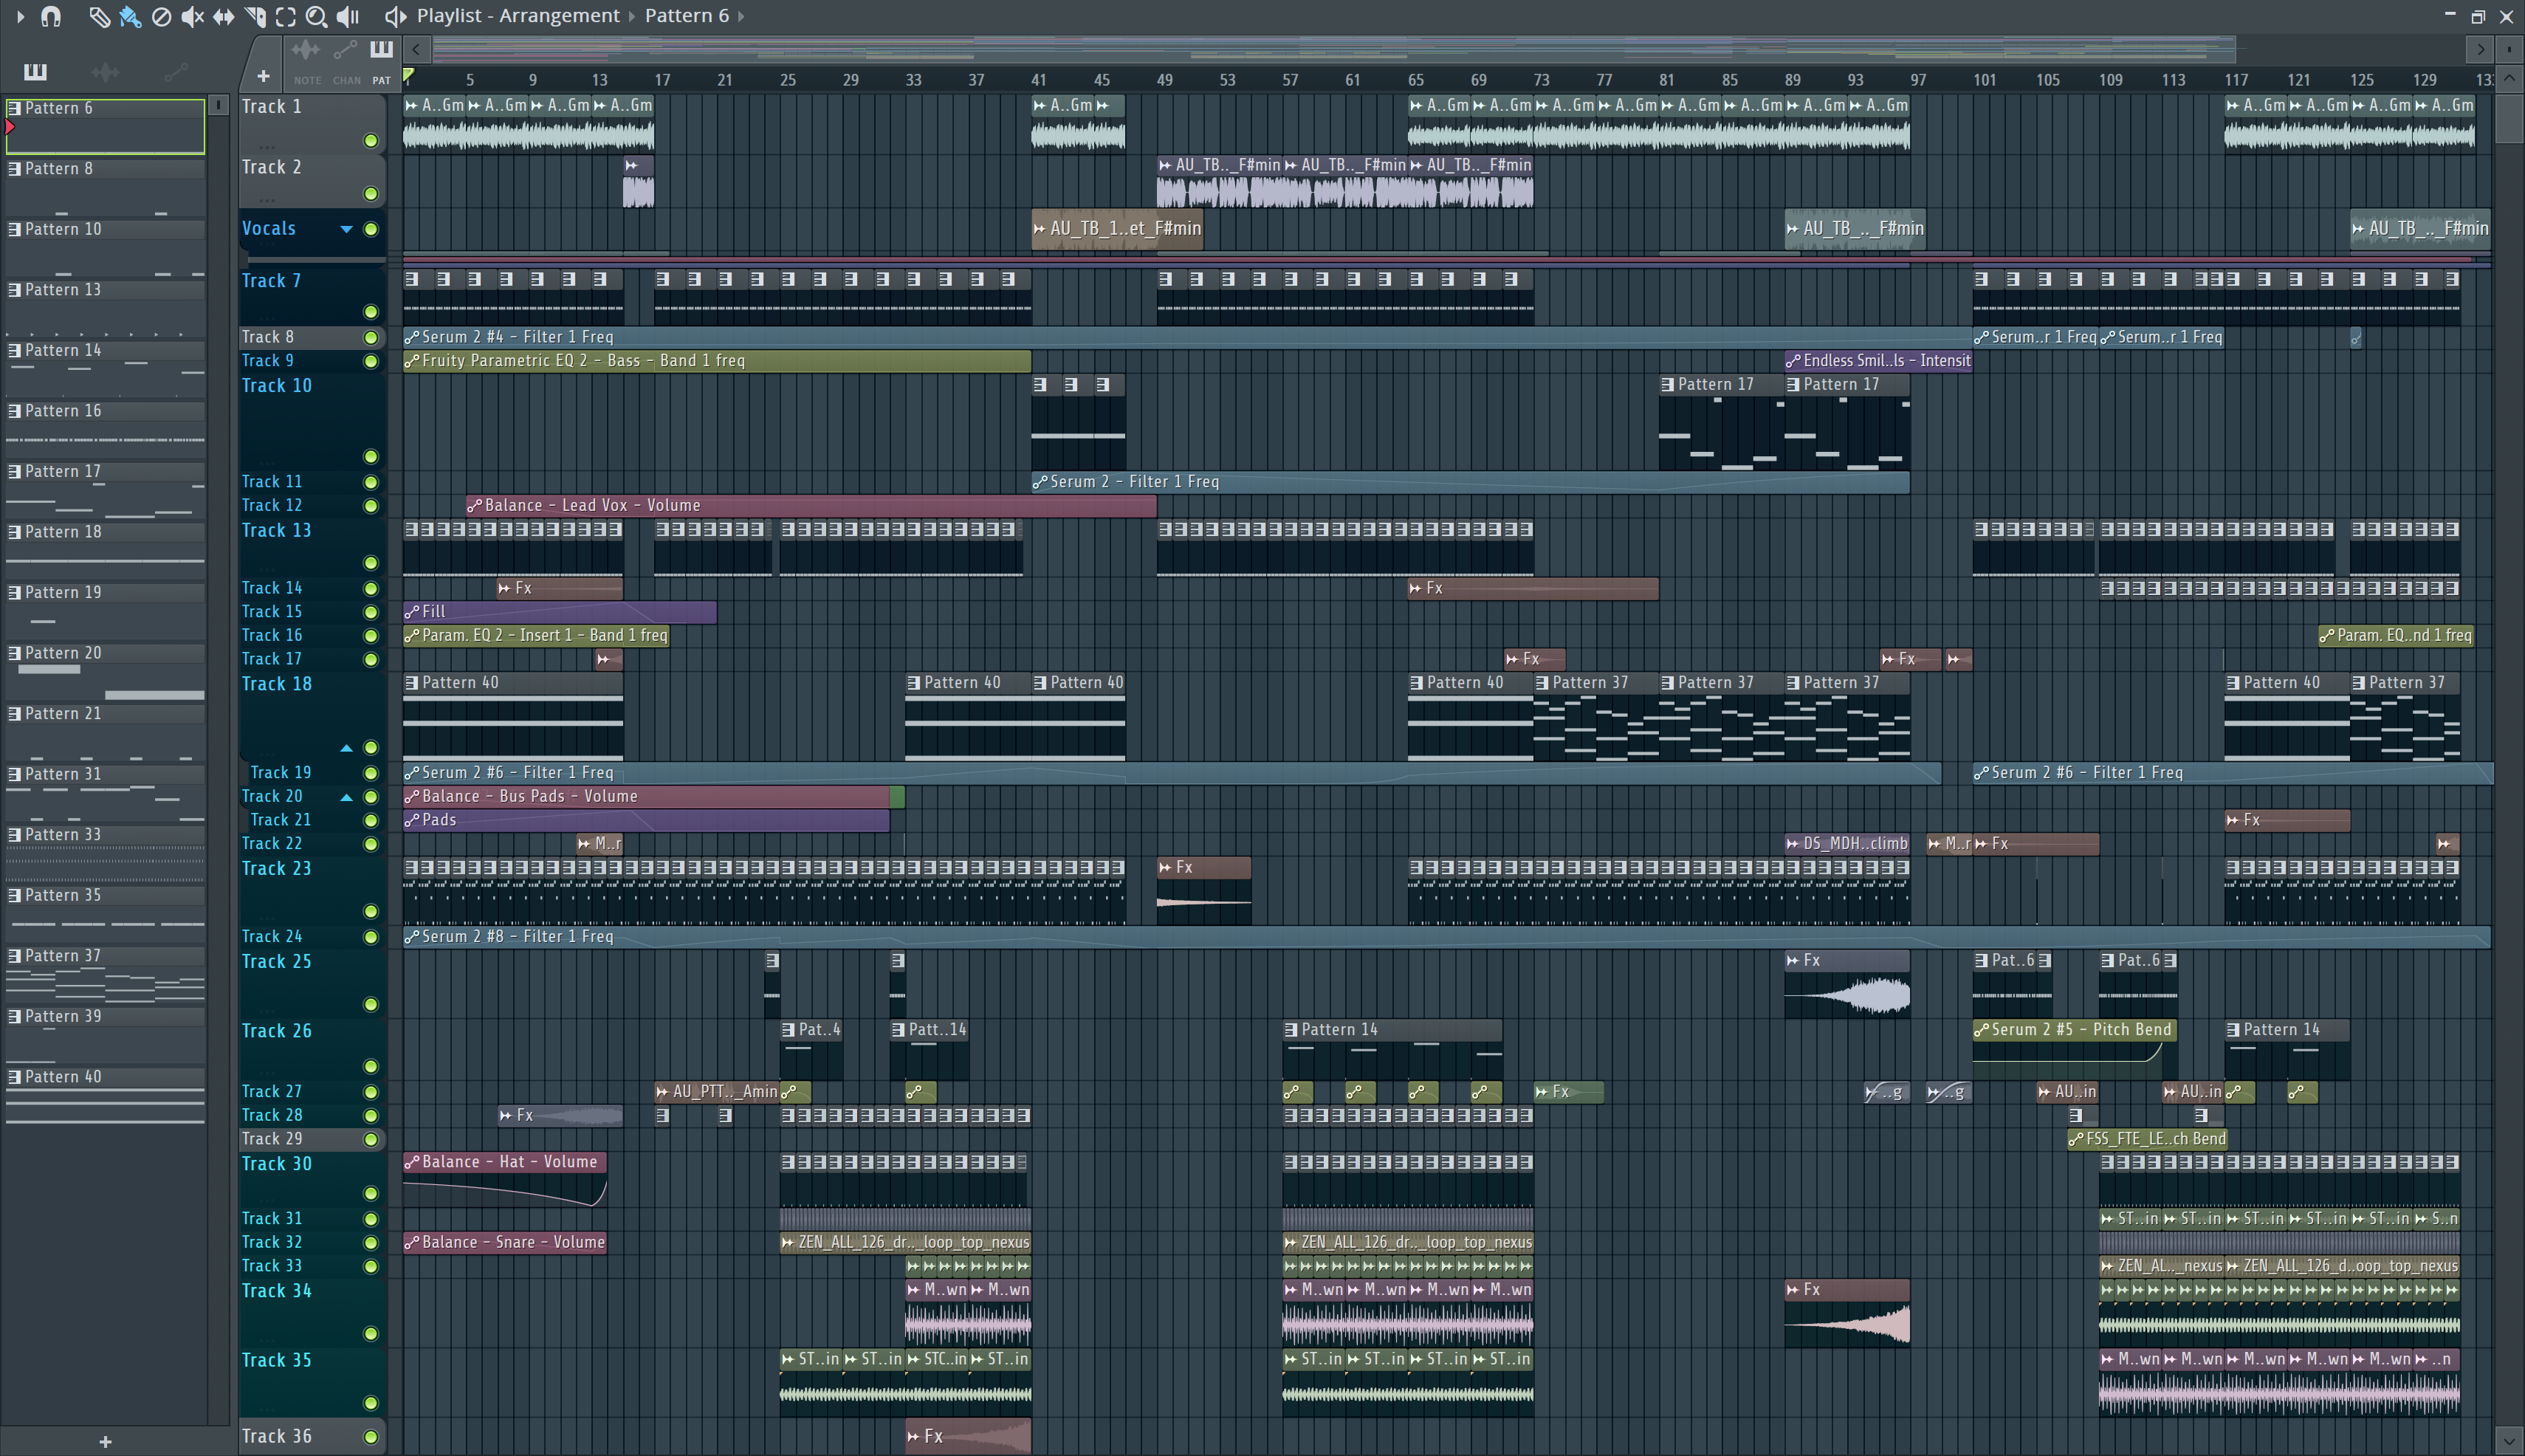Click the Track 8 header
2525x1456 pixels.
point(312,337)
